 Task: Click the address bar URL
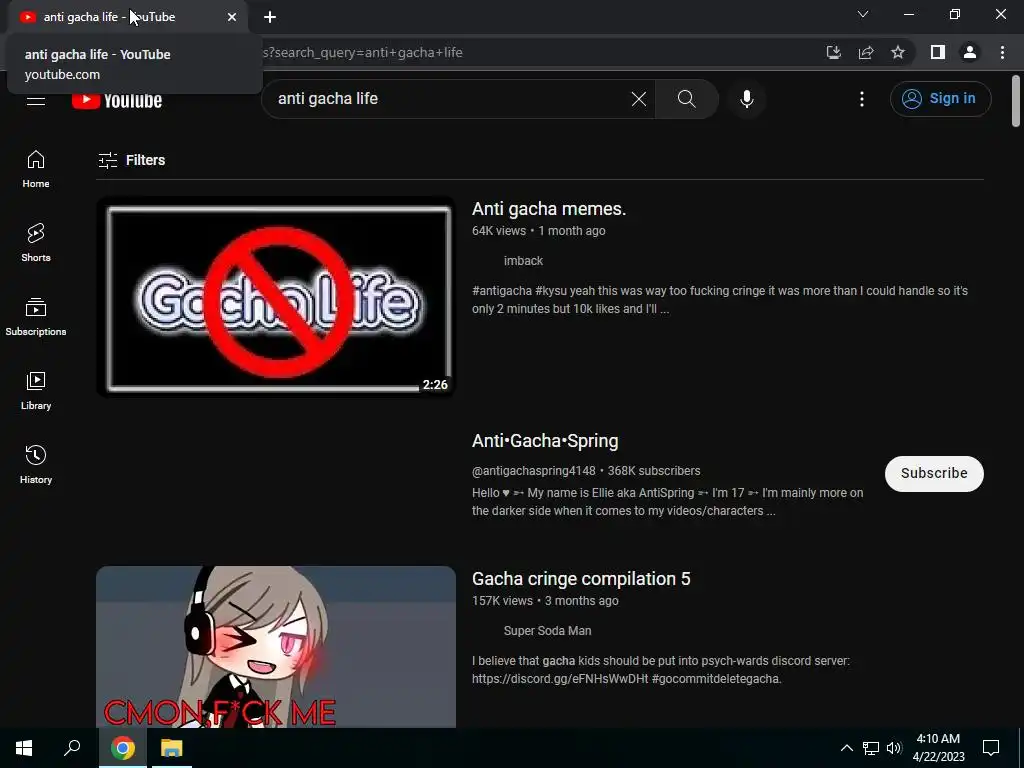362,52
